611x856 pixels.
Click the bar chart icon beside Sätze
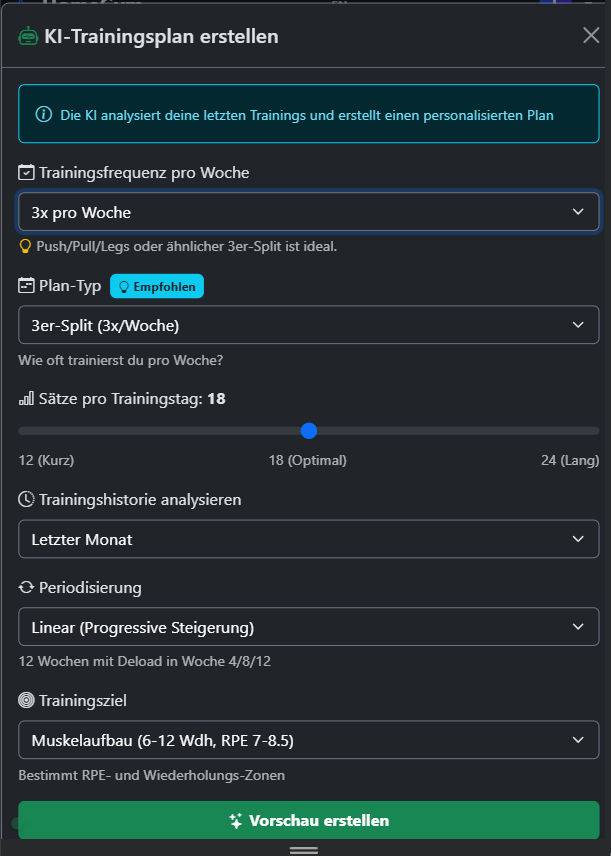coord(27,399)
